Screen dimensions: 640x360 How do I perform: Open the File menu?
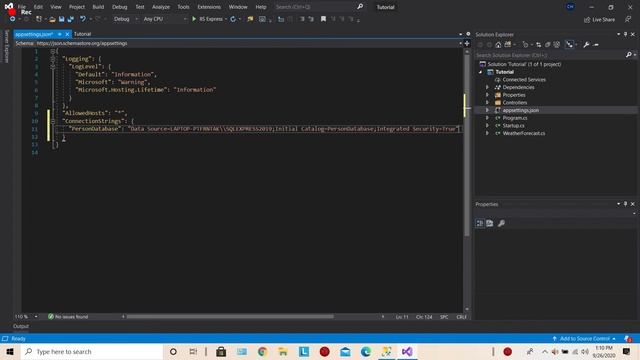(22, 7)
